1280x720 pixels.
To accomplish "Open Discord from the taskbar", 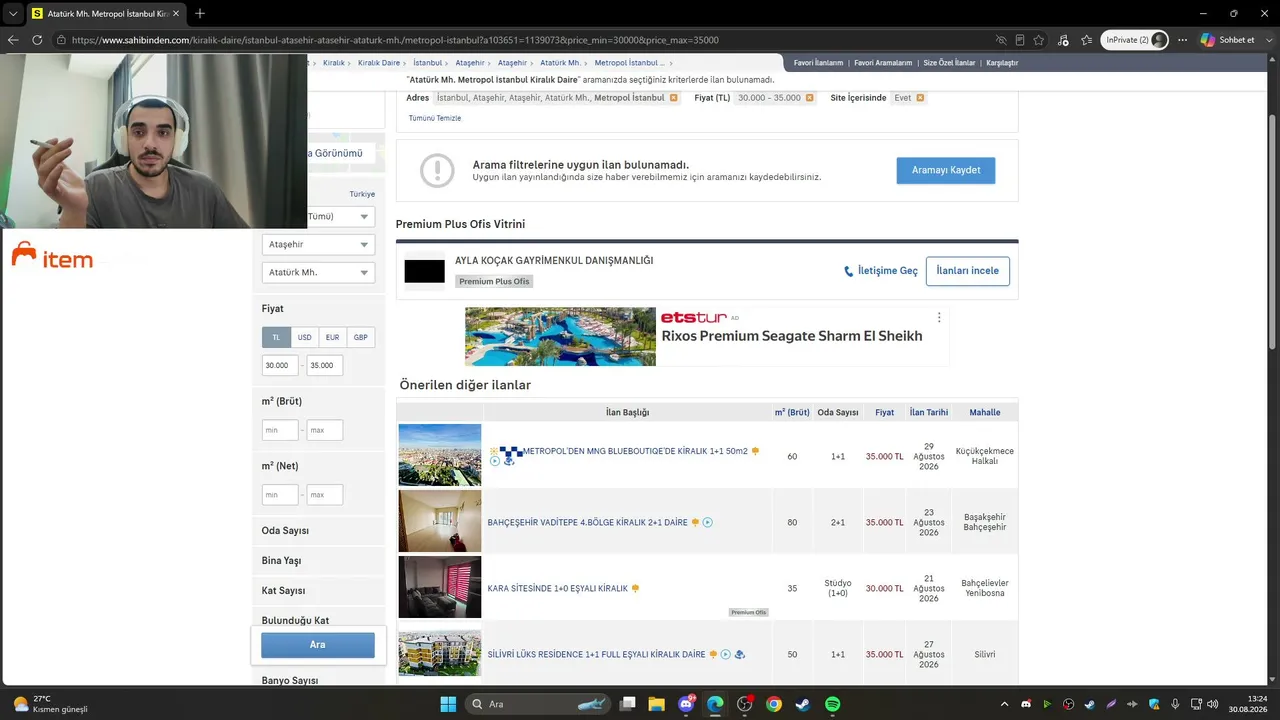I will coord(686,704).
